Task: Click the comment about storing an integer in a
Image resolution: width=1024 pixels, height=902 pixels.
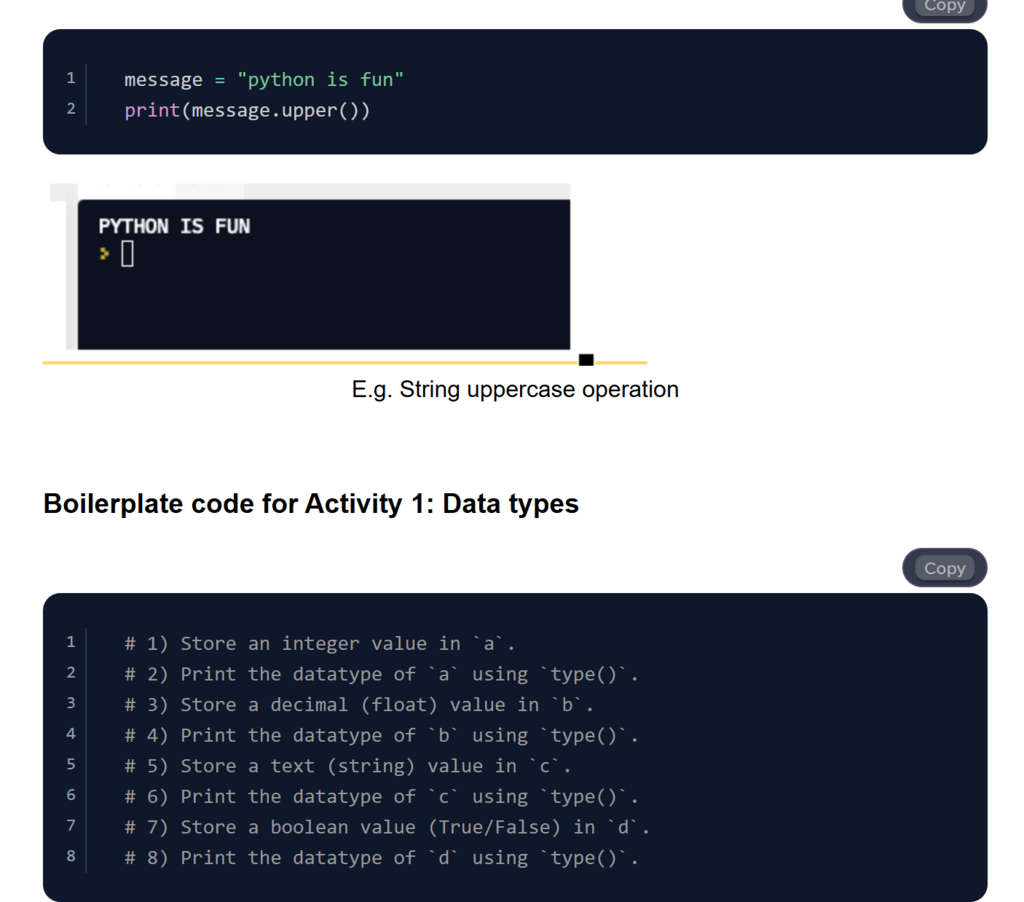Action: (x=320, y=643)
